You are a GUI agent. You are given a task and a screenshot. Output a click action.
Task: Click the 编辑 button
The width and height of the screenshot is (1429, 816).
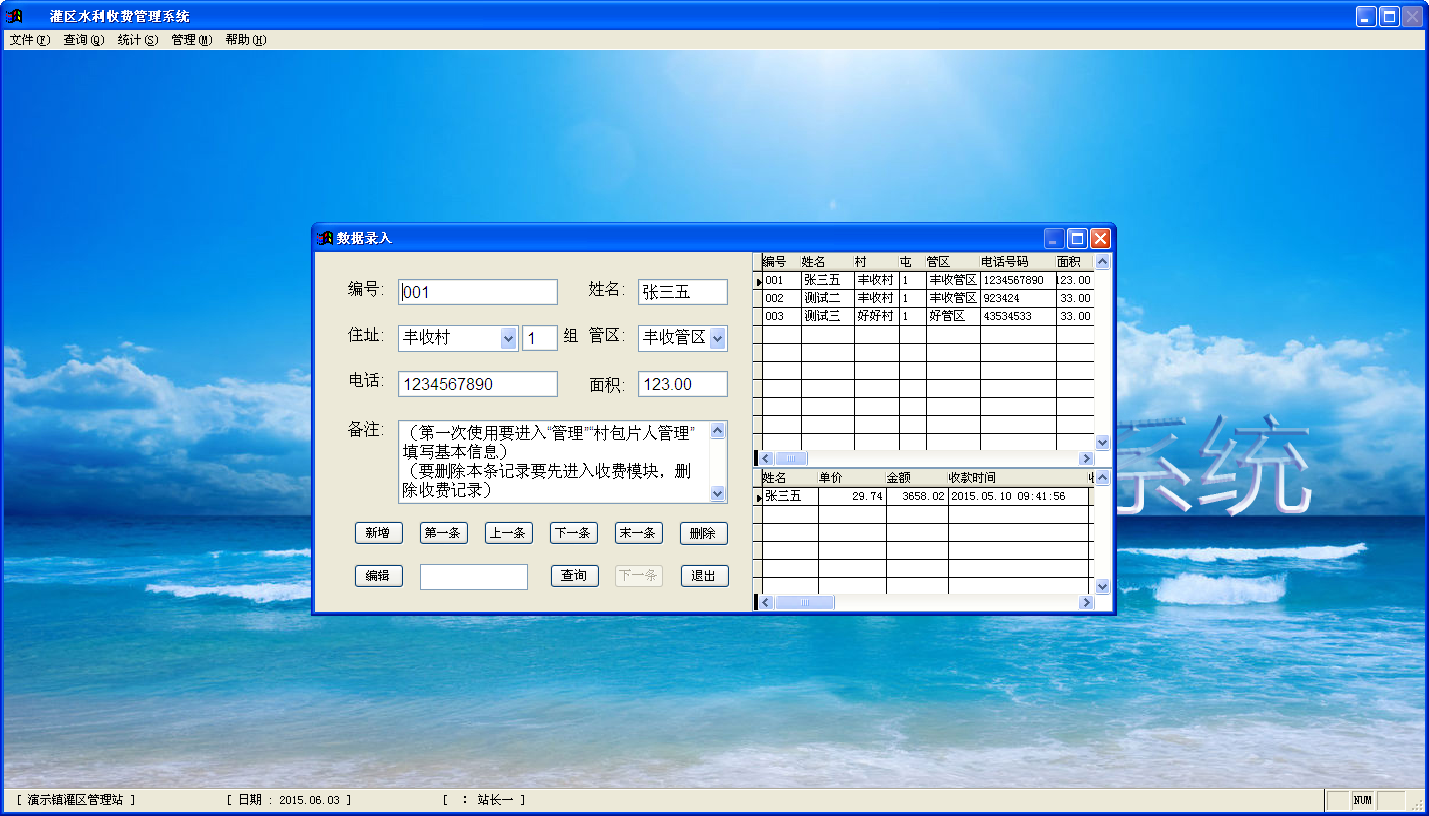(x=378, y=576)
